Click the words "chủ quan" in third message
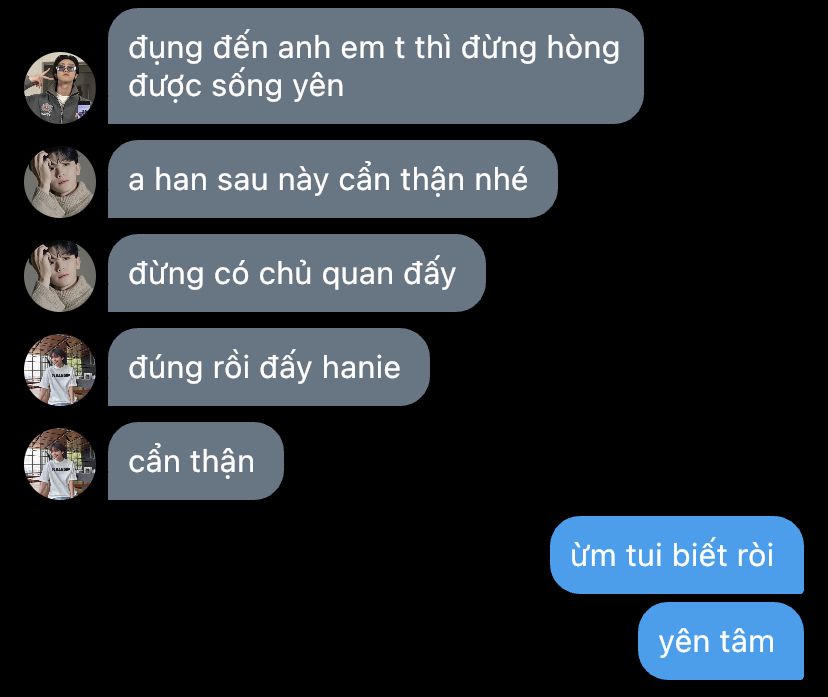The height and width of the screenshot is (697, 828). coord(326,275)
